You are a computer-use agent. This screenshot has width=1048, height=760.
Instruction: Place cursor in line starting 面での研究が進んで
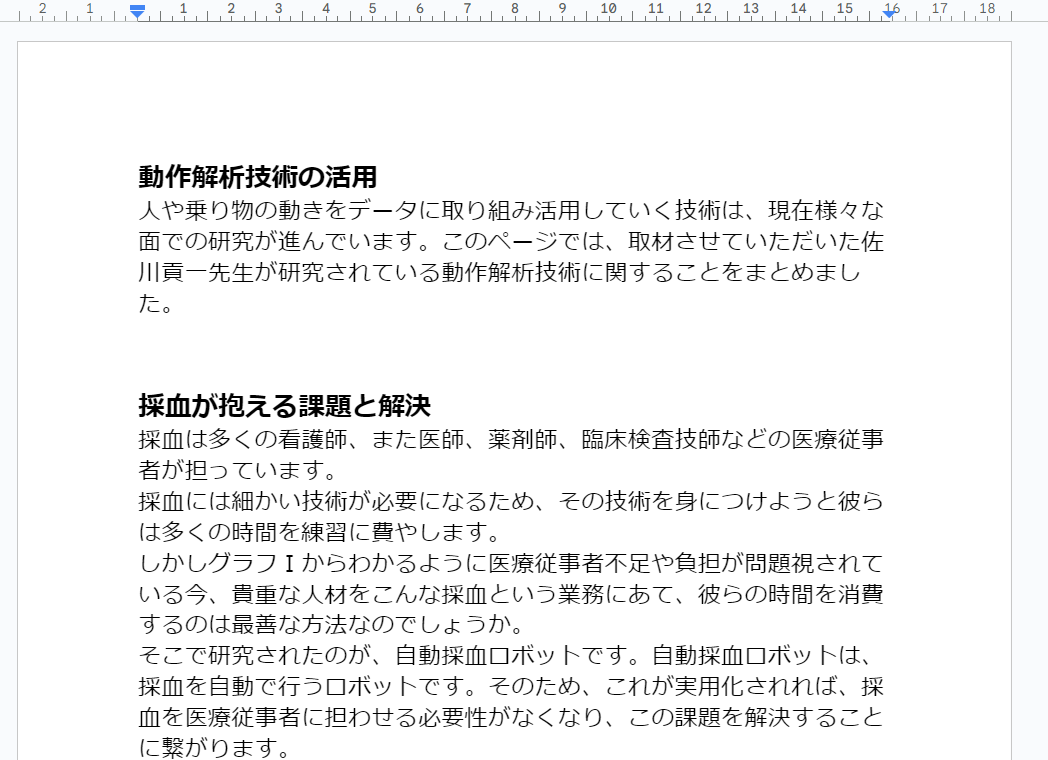(510, 242)
